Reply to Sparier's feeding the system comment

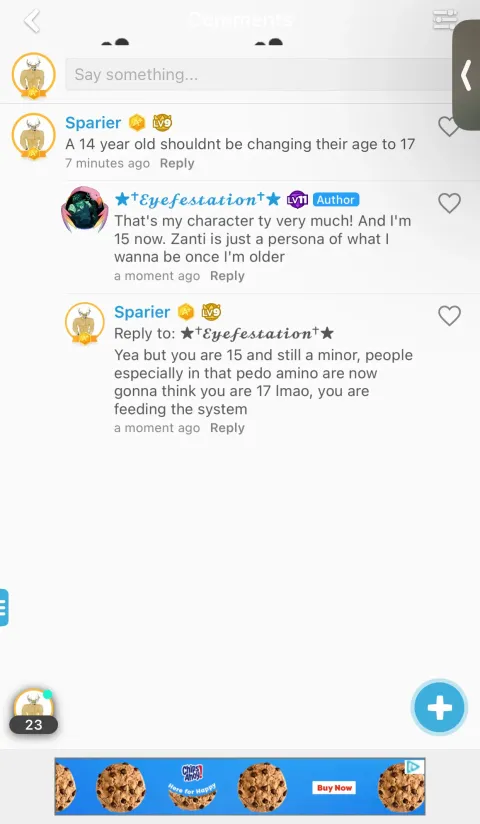click(x=227, y=428)
